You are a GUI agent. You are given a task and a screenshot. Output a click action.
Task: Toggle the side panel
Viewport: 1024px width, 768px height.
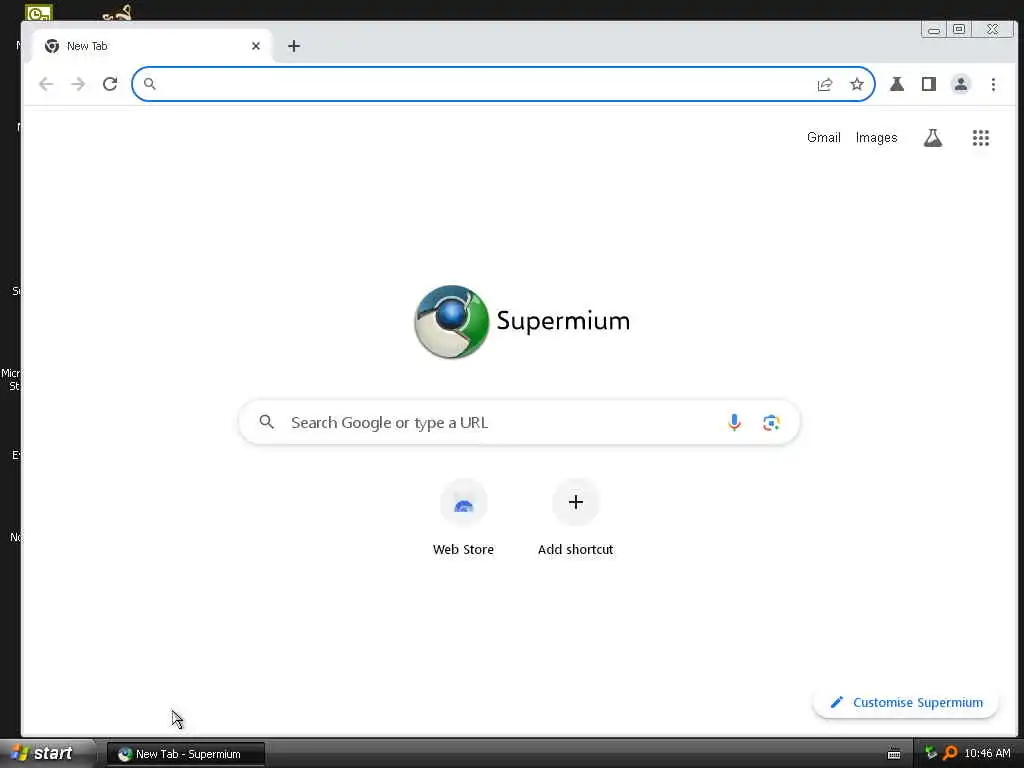[x=929, y=84]
